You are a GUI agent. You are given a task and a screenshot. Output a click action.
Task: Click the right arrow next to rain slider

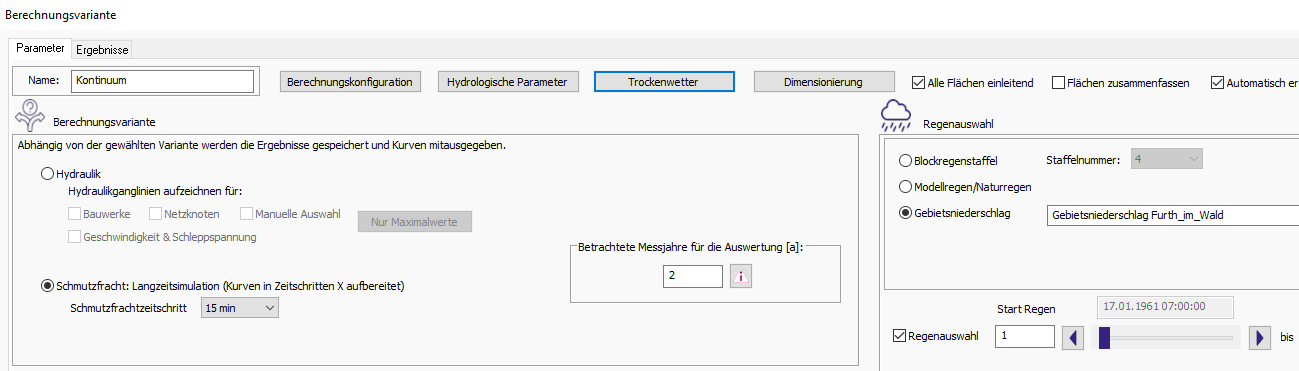click(x=1260, y=337)
